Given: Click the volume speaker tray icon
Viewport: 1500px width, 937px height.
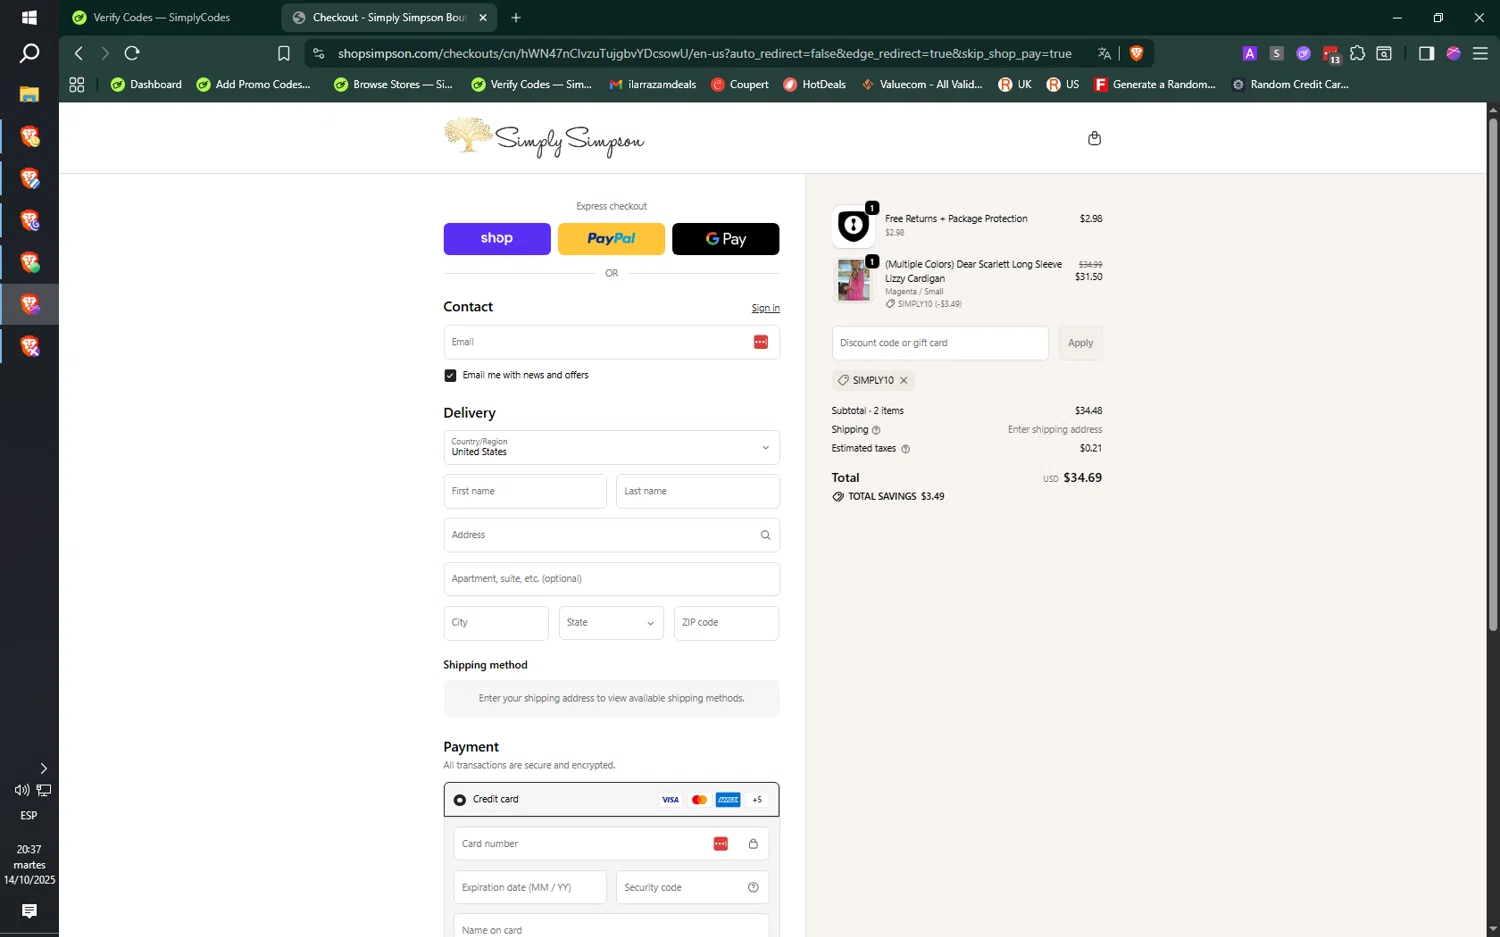Looking at the screenshot, I should pos(21,790).
